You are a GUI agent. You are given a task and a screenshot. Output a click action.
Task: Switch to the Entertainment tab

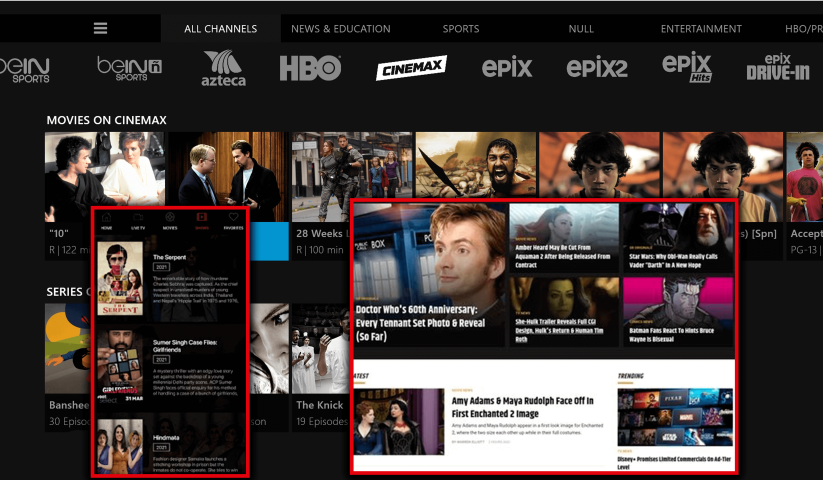701,28
